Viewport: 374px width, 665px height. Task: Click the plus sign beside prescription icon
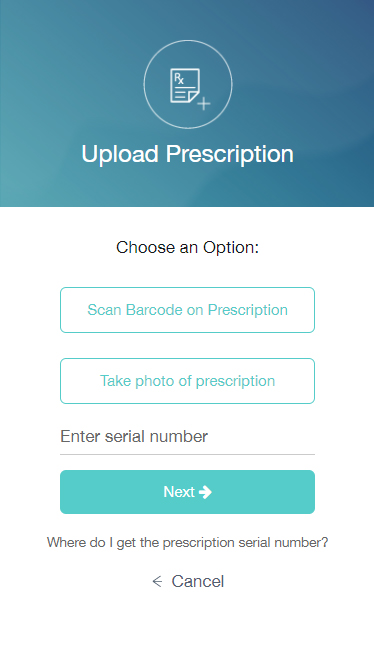204,103
